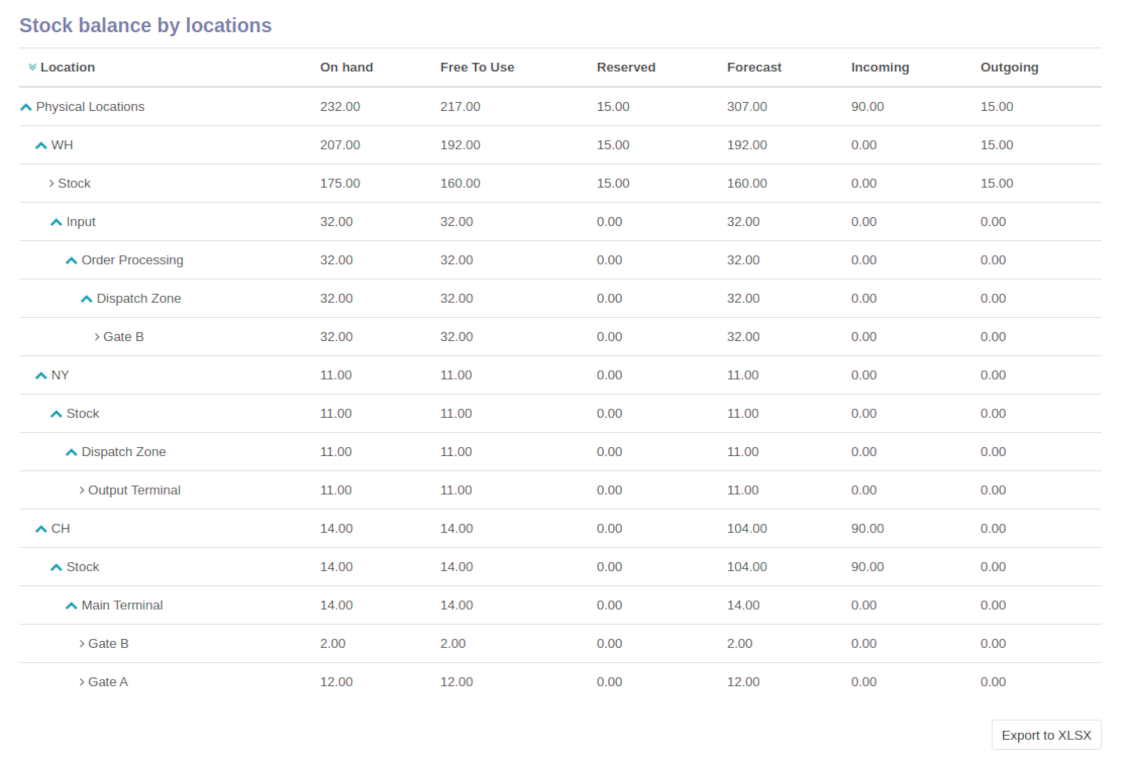Collapse Dispatch Zone under Order Processing
The height and width of the screenshot is (765, 1130).
pos(86,299)
